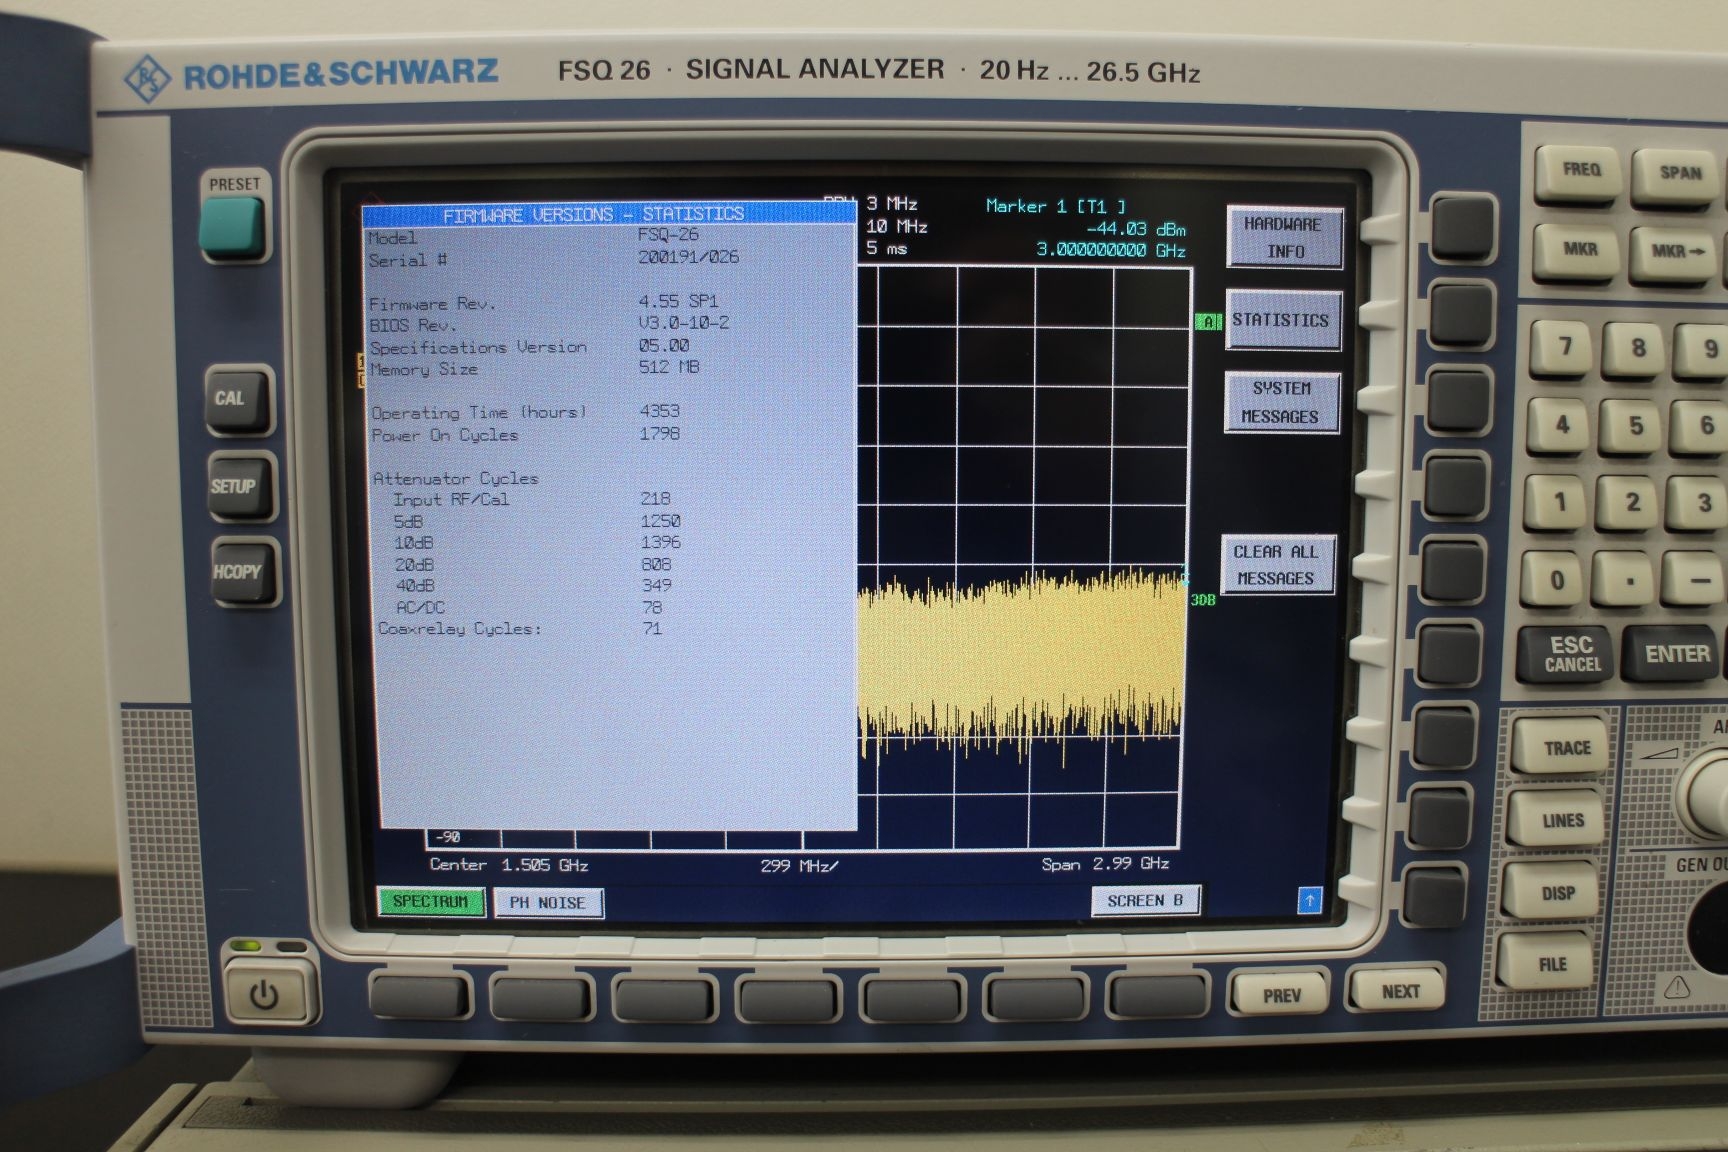Screen dimensions: 1728x1152
Task: Click the 'Span 2.99 GHz' readout
Action: point(1105,863)
